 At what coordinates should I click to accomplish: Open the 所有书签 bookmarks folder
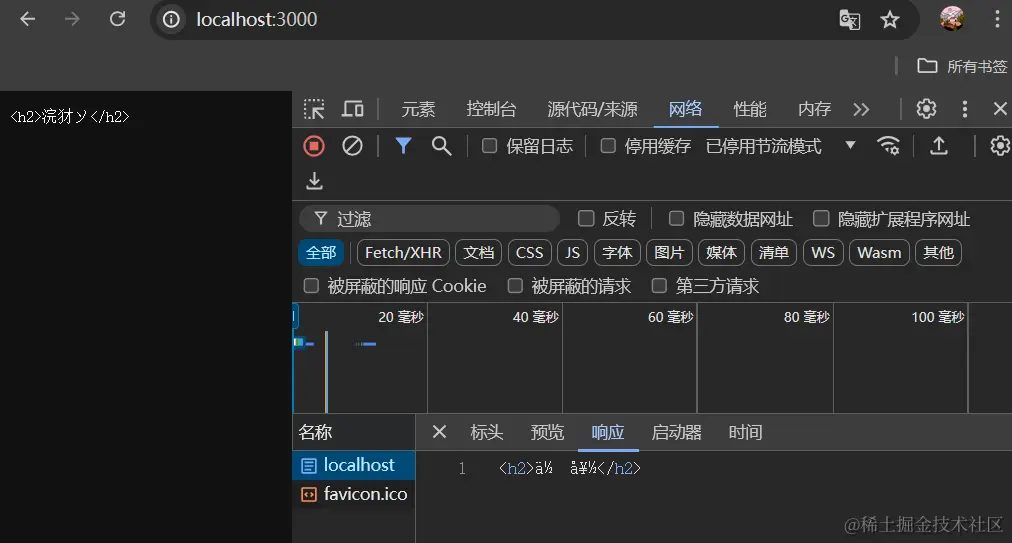point(962,66)
